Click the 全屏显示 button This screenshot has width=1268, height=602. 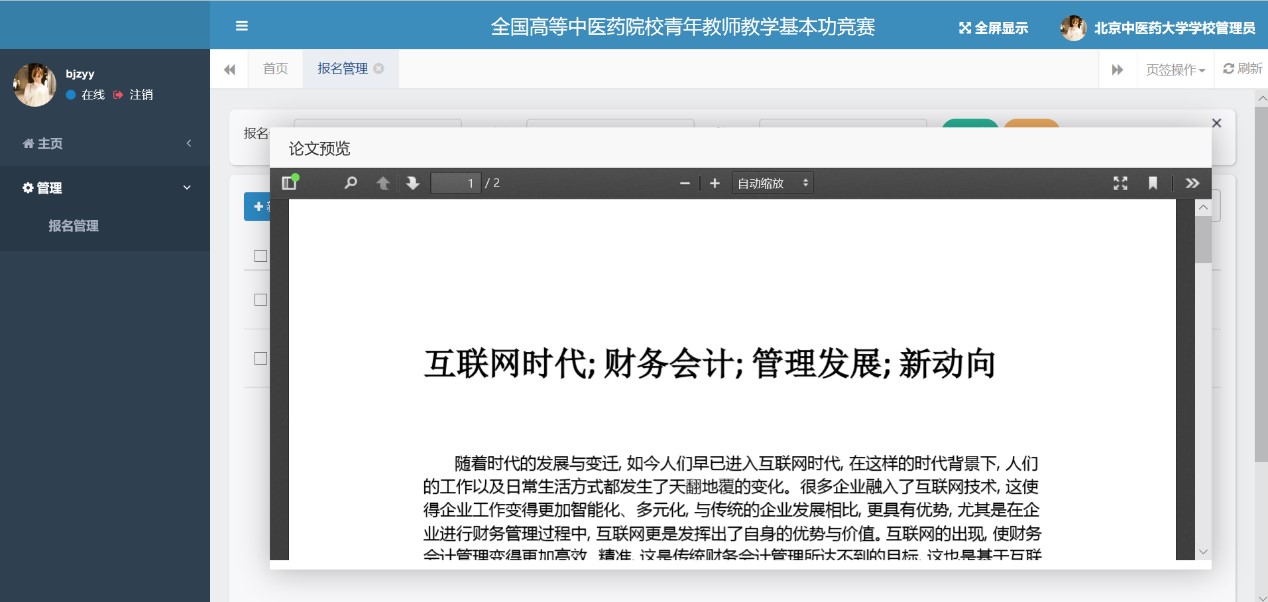tap(993, 28)
